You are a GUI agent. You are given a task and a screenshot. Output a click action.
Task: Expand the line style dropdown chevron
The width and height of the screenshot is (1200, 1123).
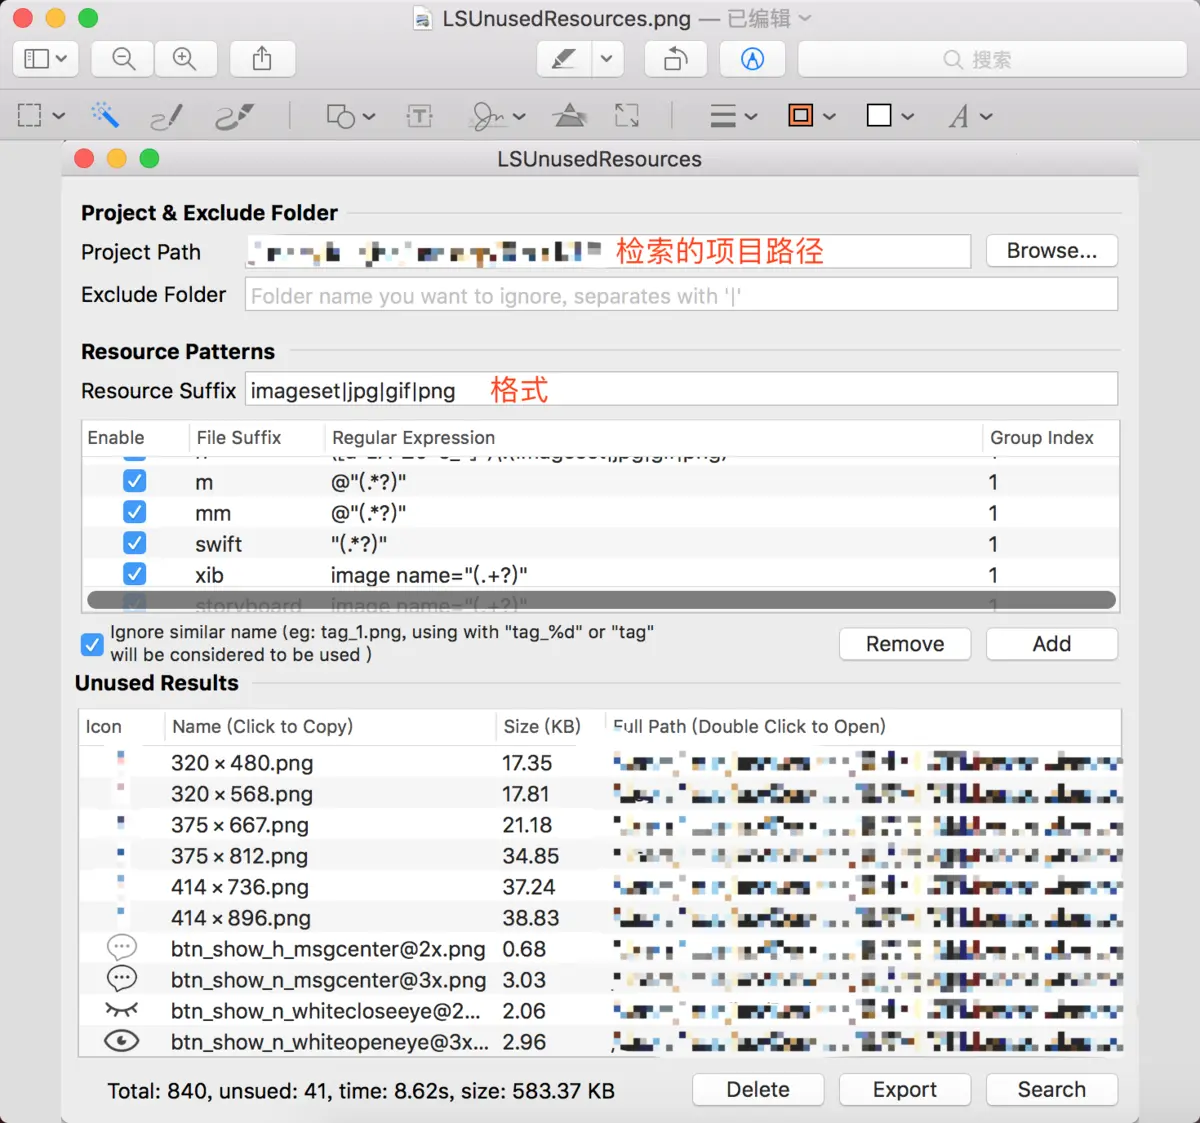pos(751,116)
